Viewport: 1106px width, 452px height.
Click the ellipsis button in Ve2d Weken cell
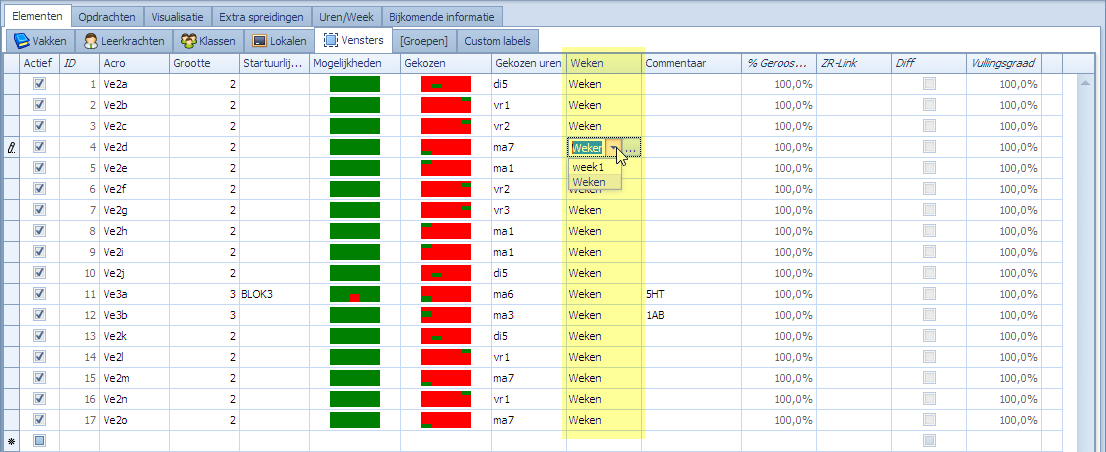coord(632,147)
